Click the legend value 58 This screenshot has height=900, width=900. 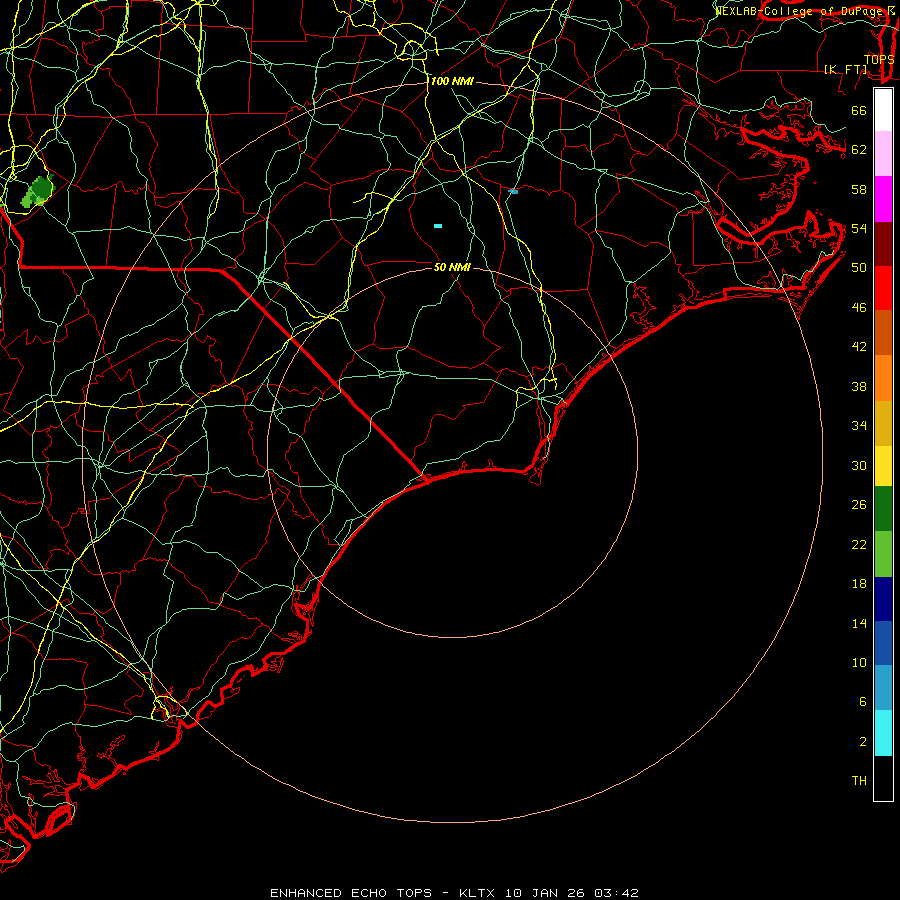tap(859, 189)
